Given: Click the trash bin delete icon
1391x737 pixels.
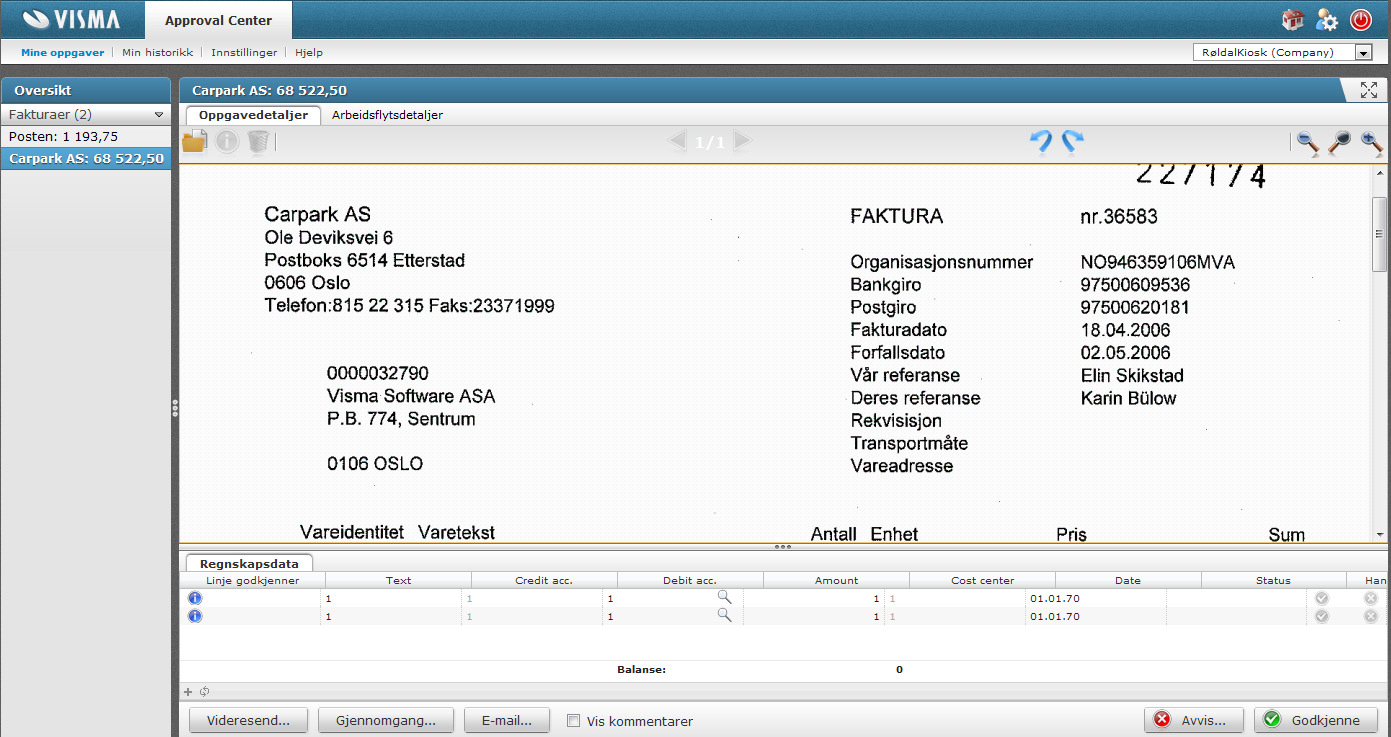Looking at the screenshot, I should tap(258, 143).
